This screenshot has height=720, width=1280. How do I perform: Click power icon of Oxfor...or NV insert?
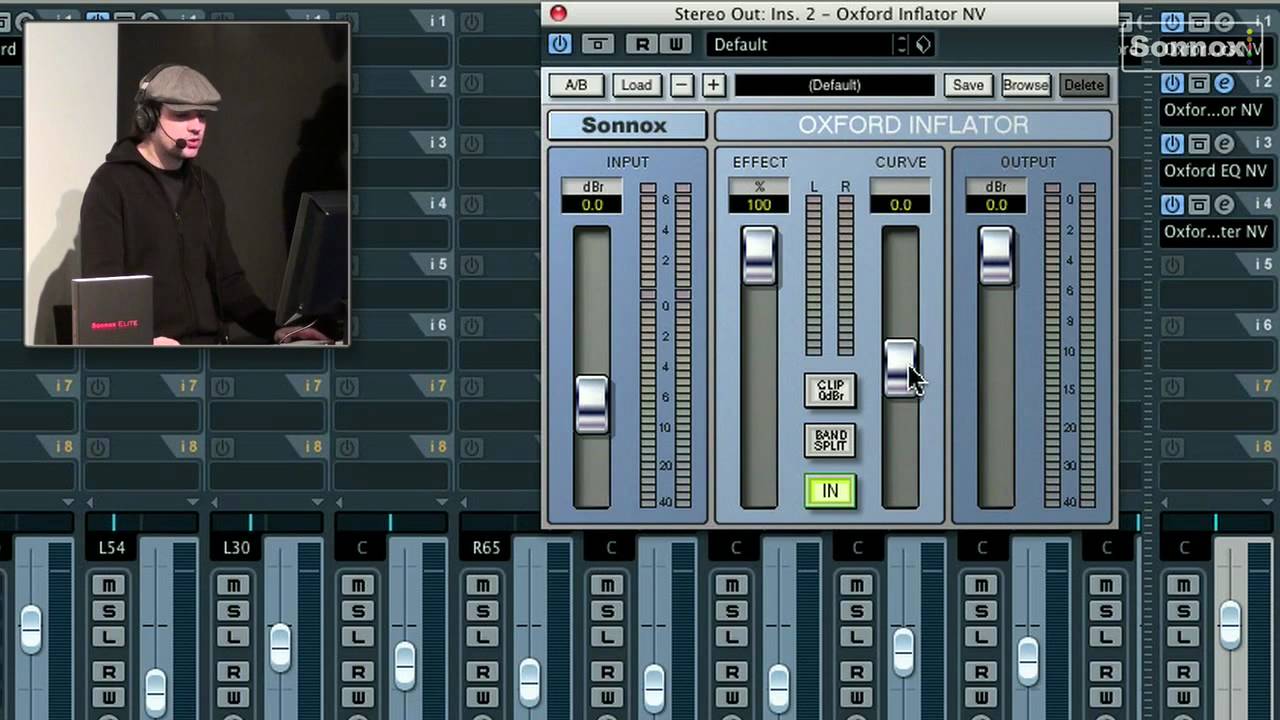[x=1173, y=83]
